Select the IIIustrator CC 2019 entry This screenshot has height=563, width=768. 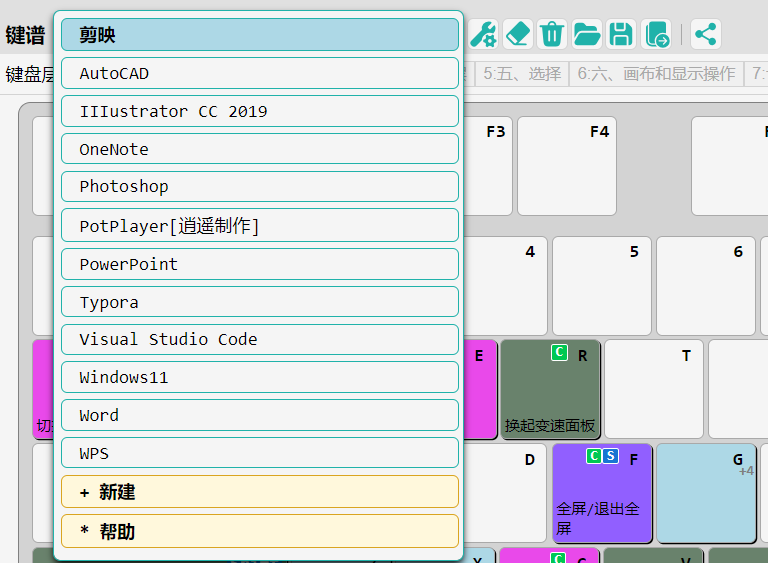[x=260, y=111]
